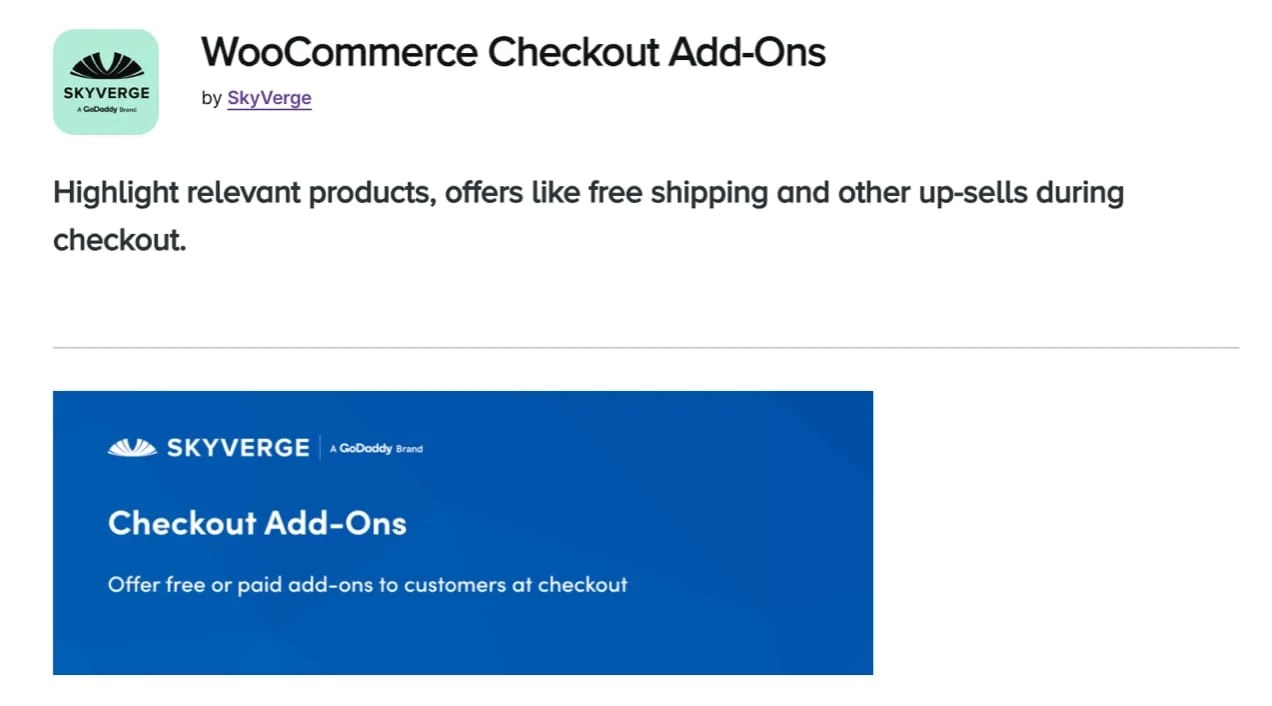The width and height of the screenshot is (1272, 706).
Task: Click the SKYVERGE wordmark in the blue banner
Action: point(238,448)
